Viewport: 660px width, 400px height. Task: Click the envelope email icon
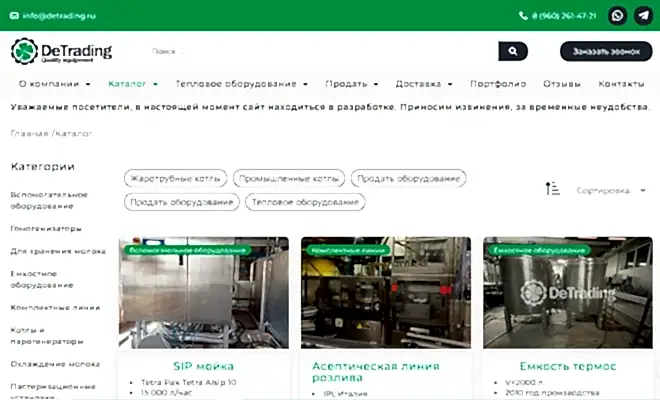pos(14,16)
